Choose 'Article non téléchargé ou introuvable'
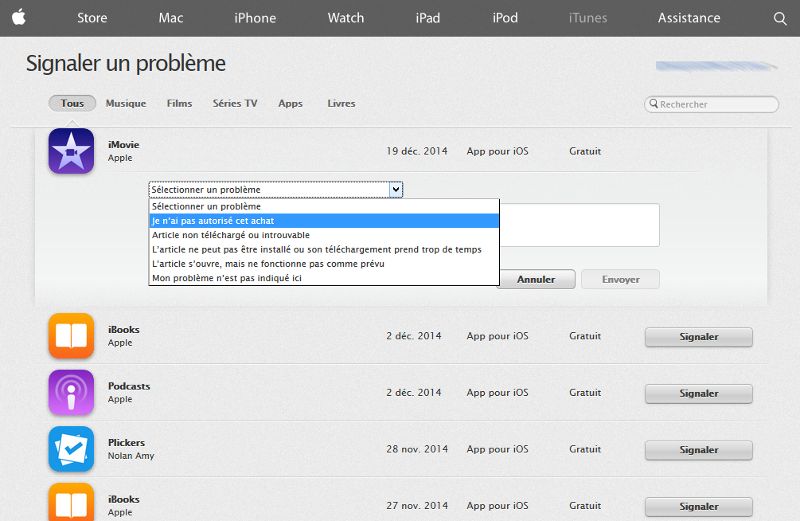This screenshot has width=800, height=521. (323, 235)
